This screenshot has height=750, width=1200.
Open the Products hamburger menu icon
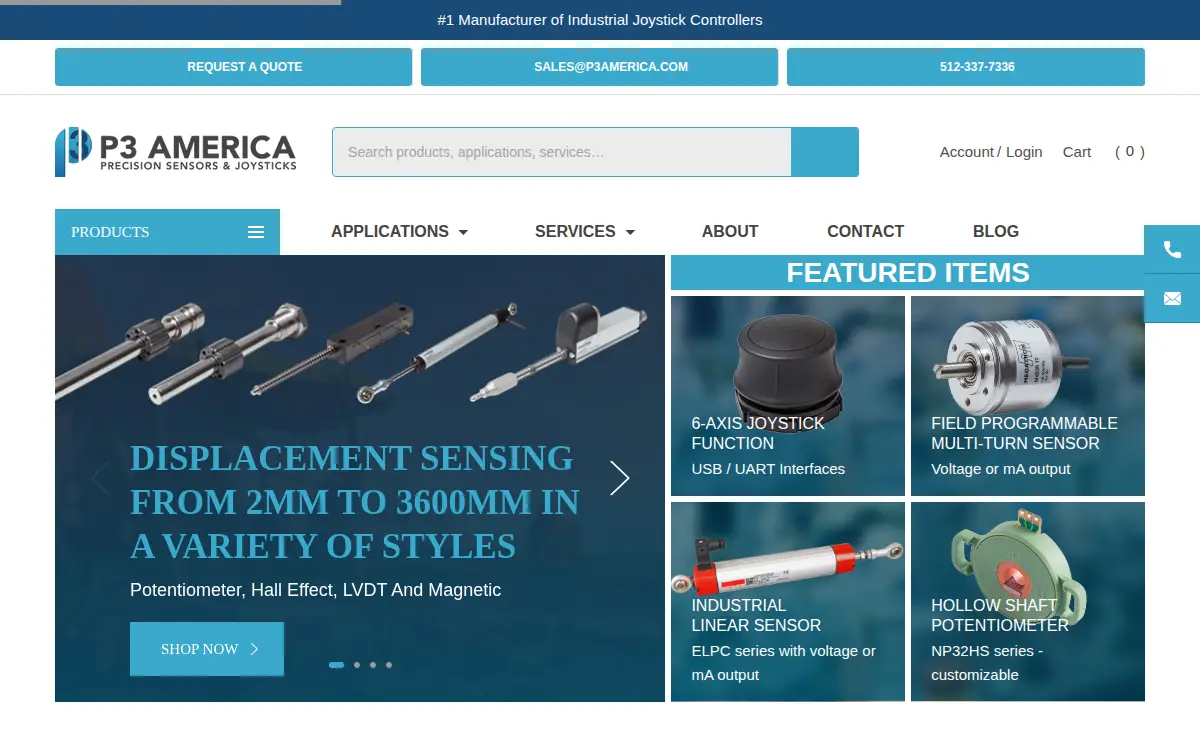[256, 232]
